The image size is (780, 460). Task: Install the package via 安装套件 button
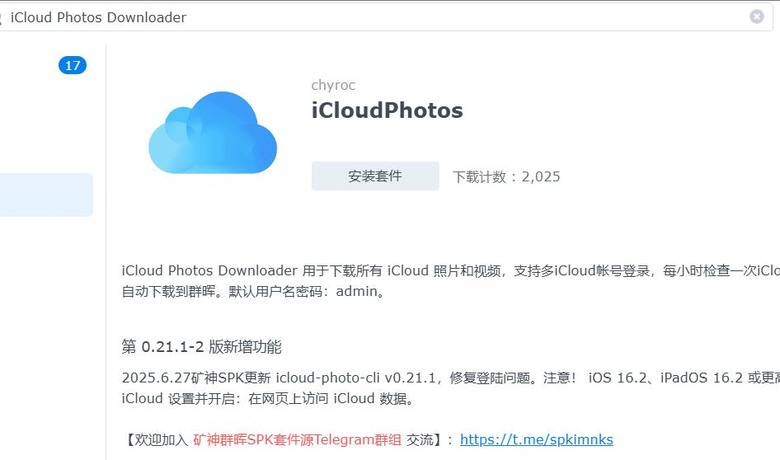click(375, 176)
